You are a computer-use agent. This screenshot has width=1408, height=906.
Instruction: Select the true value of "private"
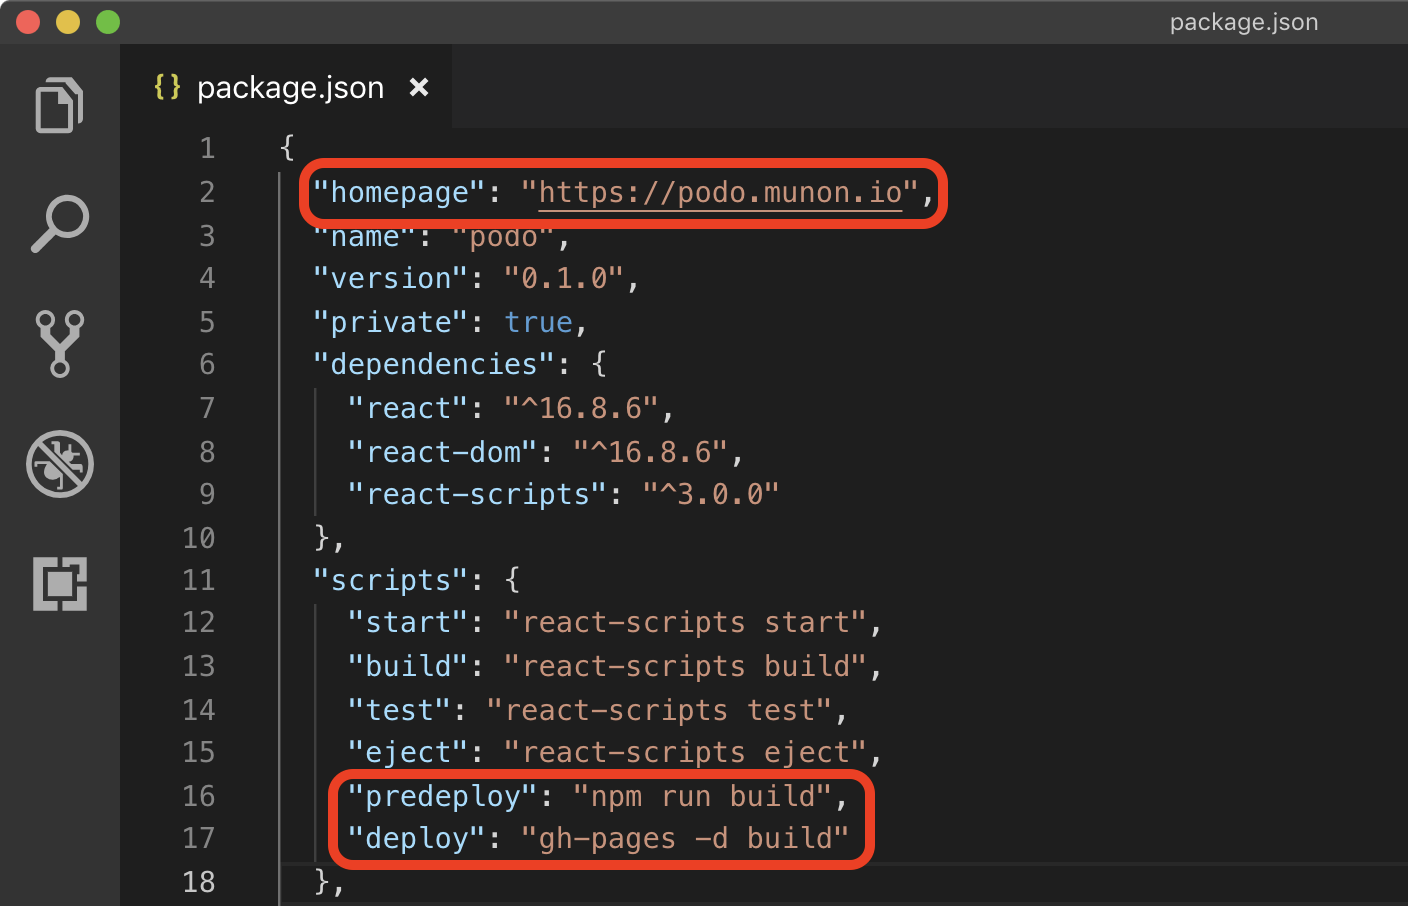538,321
